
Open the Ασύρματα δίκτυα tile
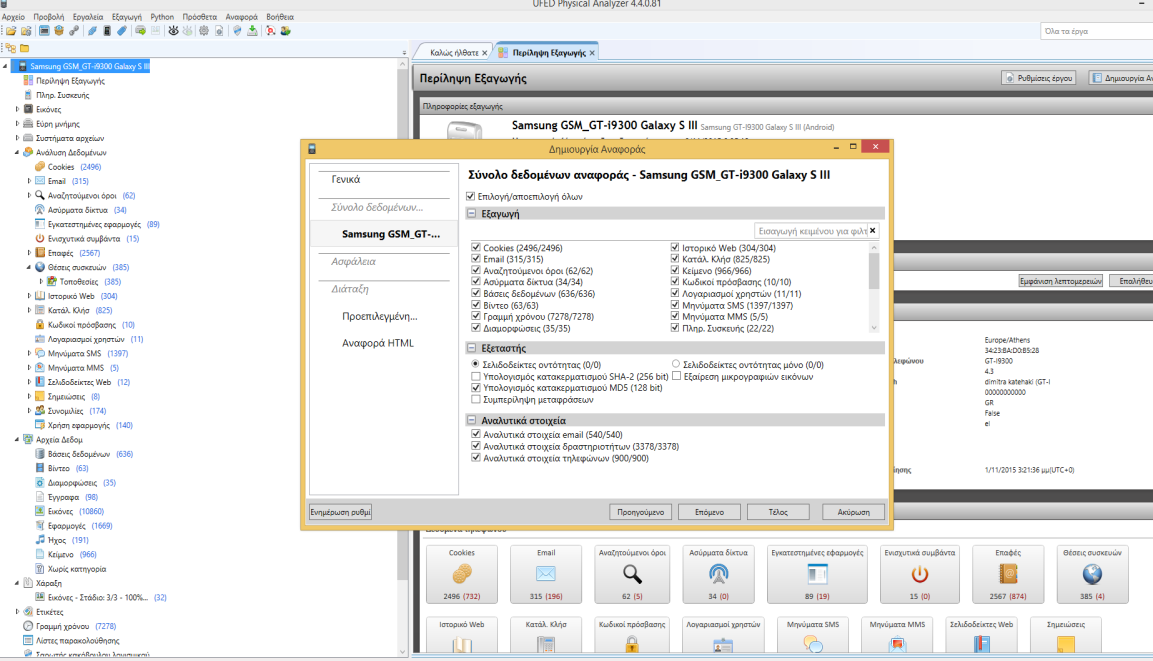[x=718, y=574]
